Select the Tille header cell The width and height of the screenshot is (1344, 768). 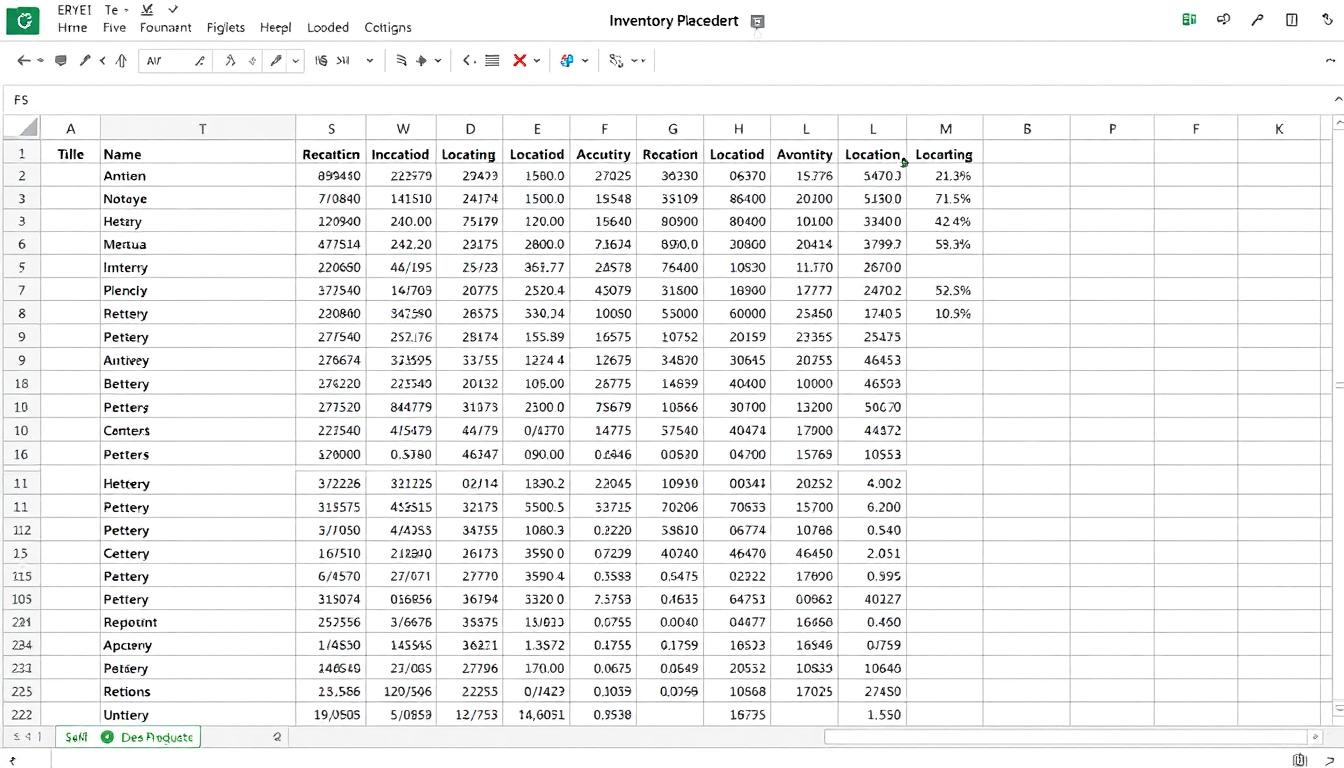tap(71, 154)
